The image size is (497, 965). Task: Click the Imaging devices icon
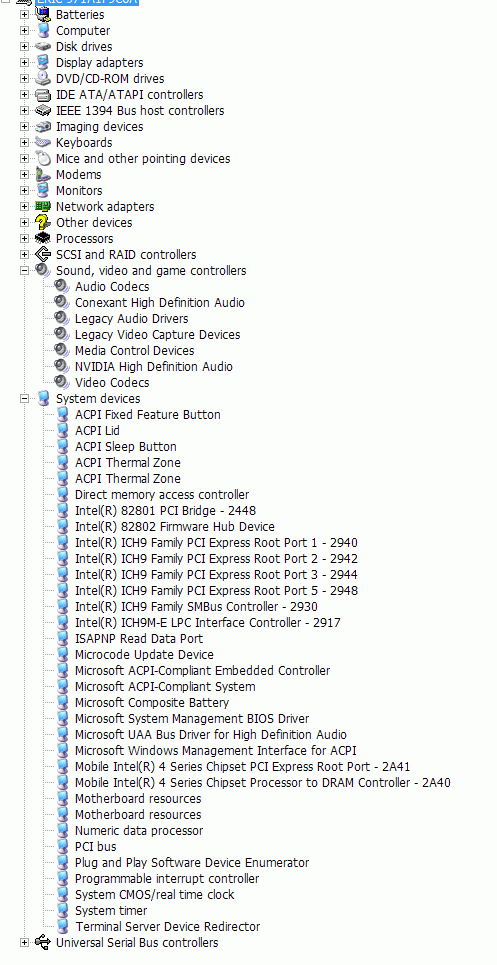pos(42,126)
